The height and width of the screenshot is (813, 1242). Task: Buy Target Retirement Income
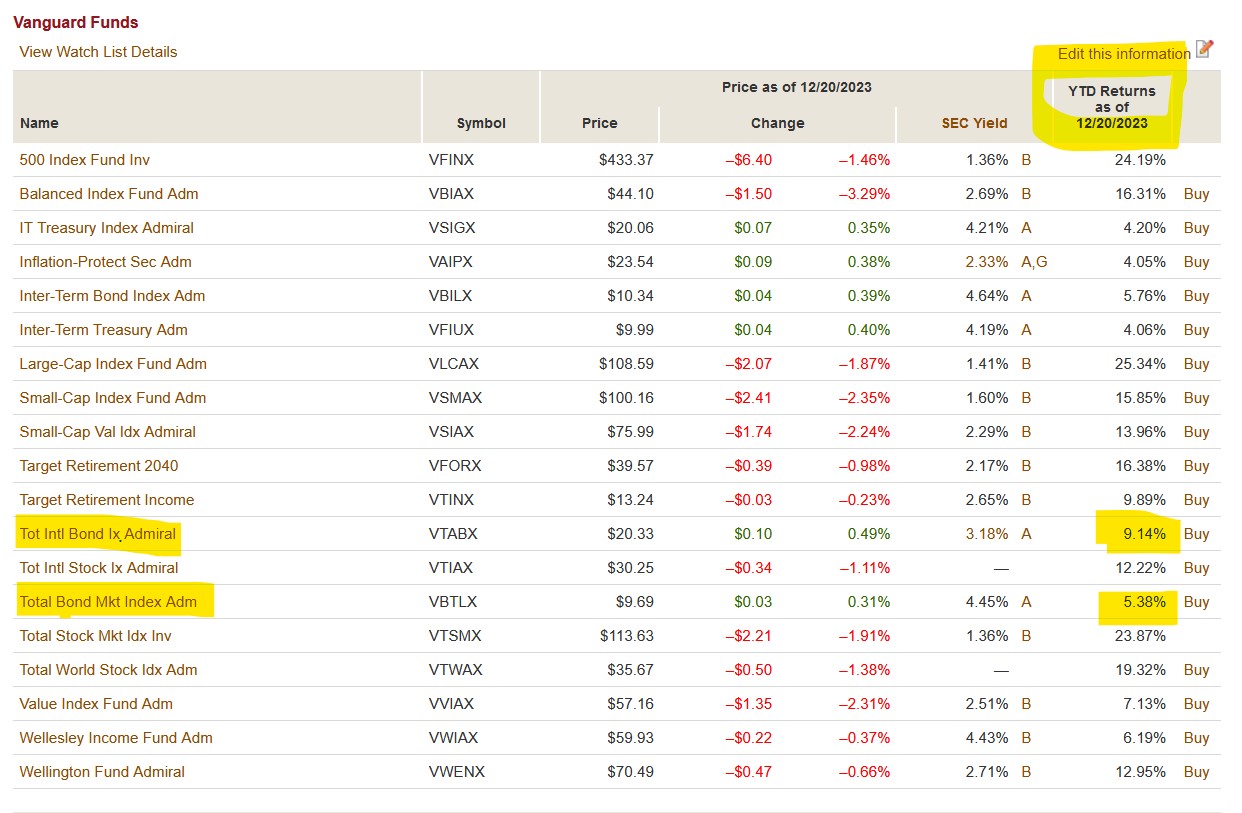coord(1196,500)
